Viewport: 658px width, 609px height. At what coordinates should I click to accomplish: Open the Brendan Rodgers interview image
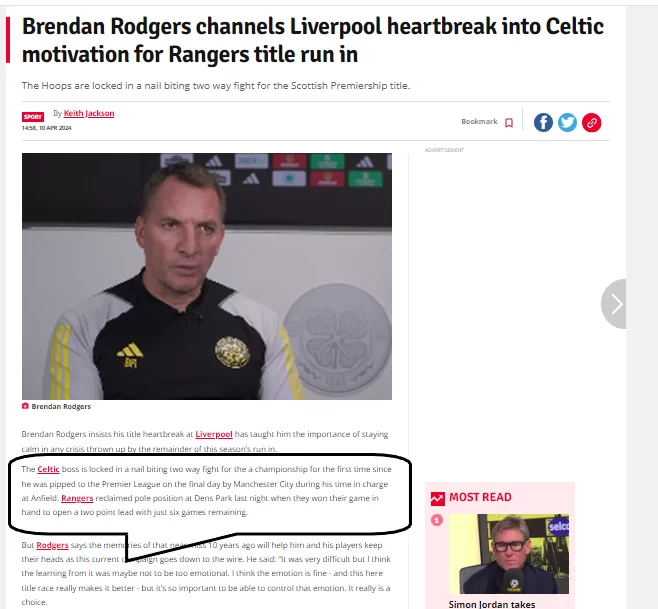point(207,276)
